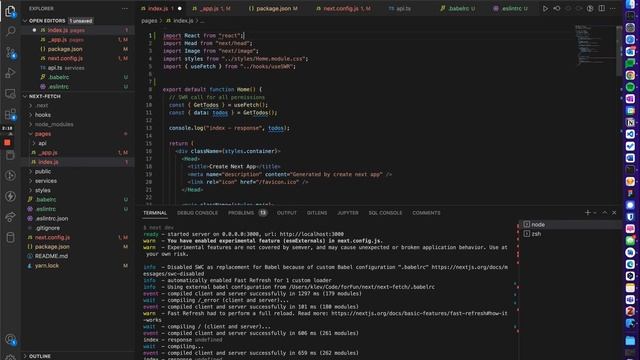Open the database cylinder icon in activity bar
This screenshot has height=360, width=640.
pyautogui.click(x=10, y=237)
